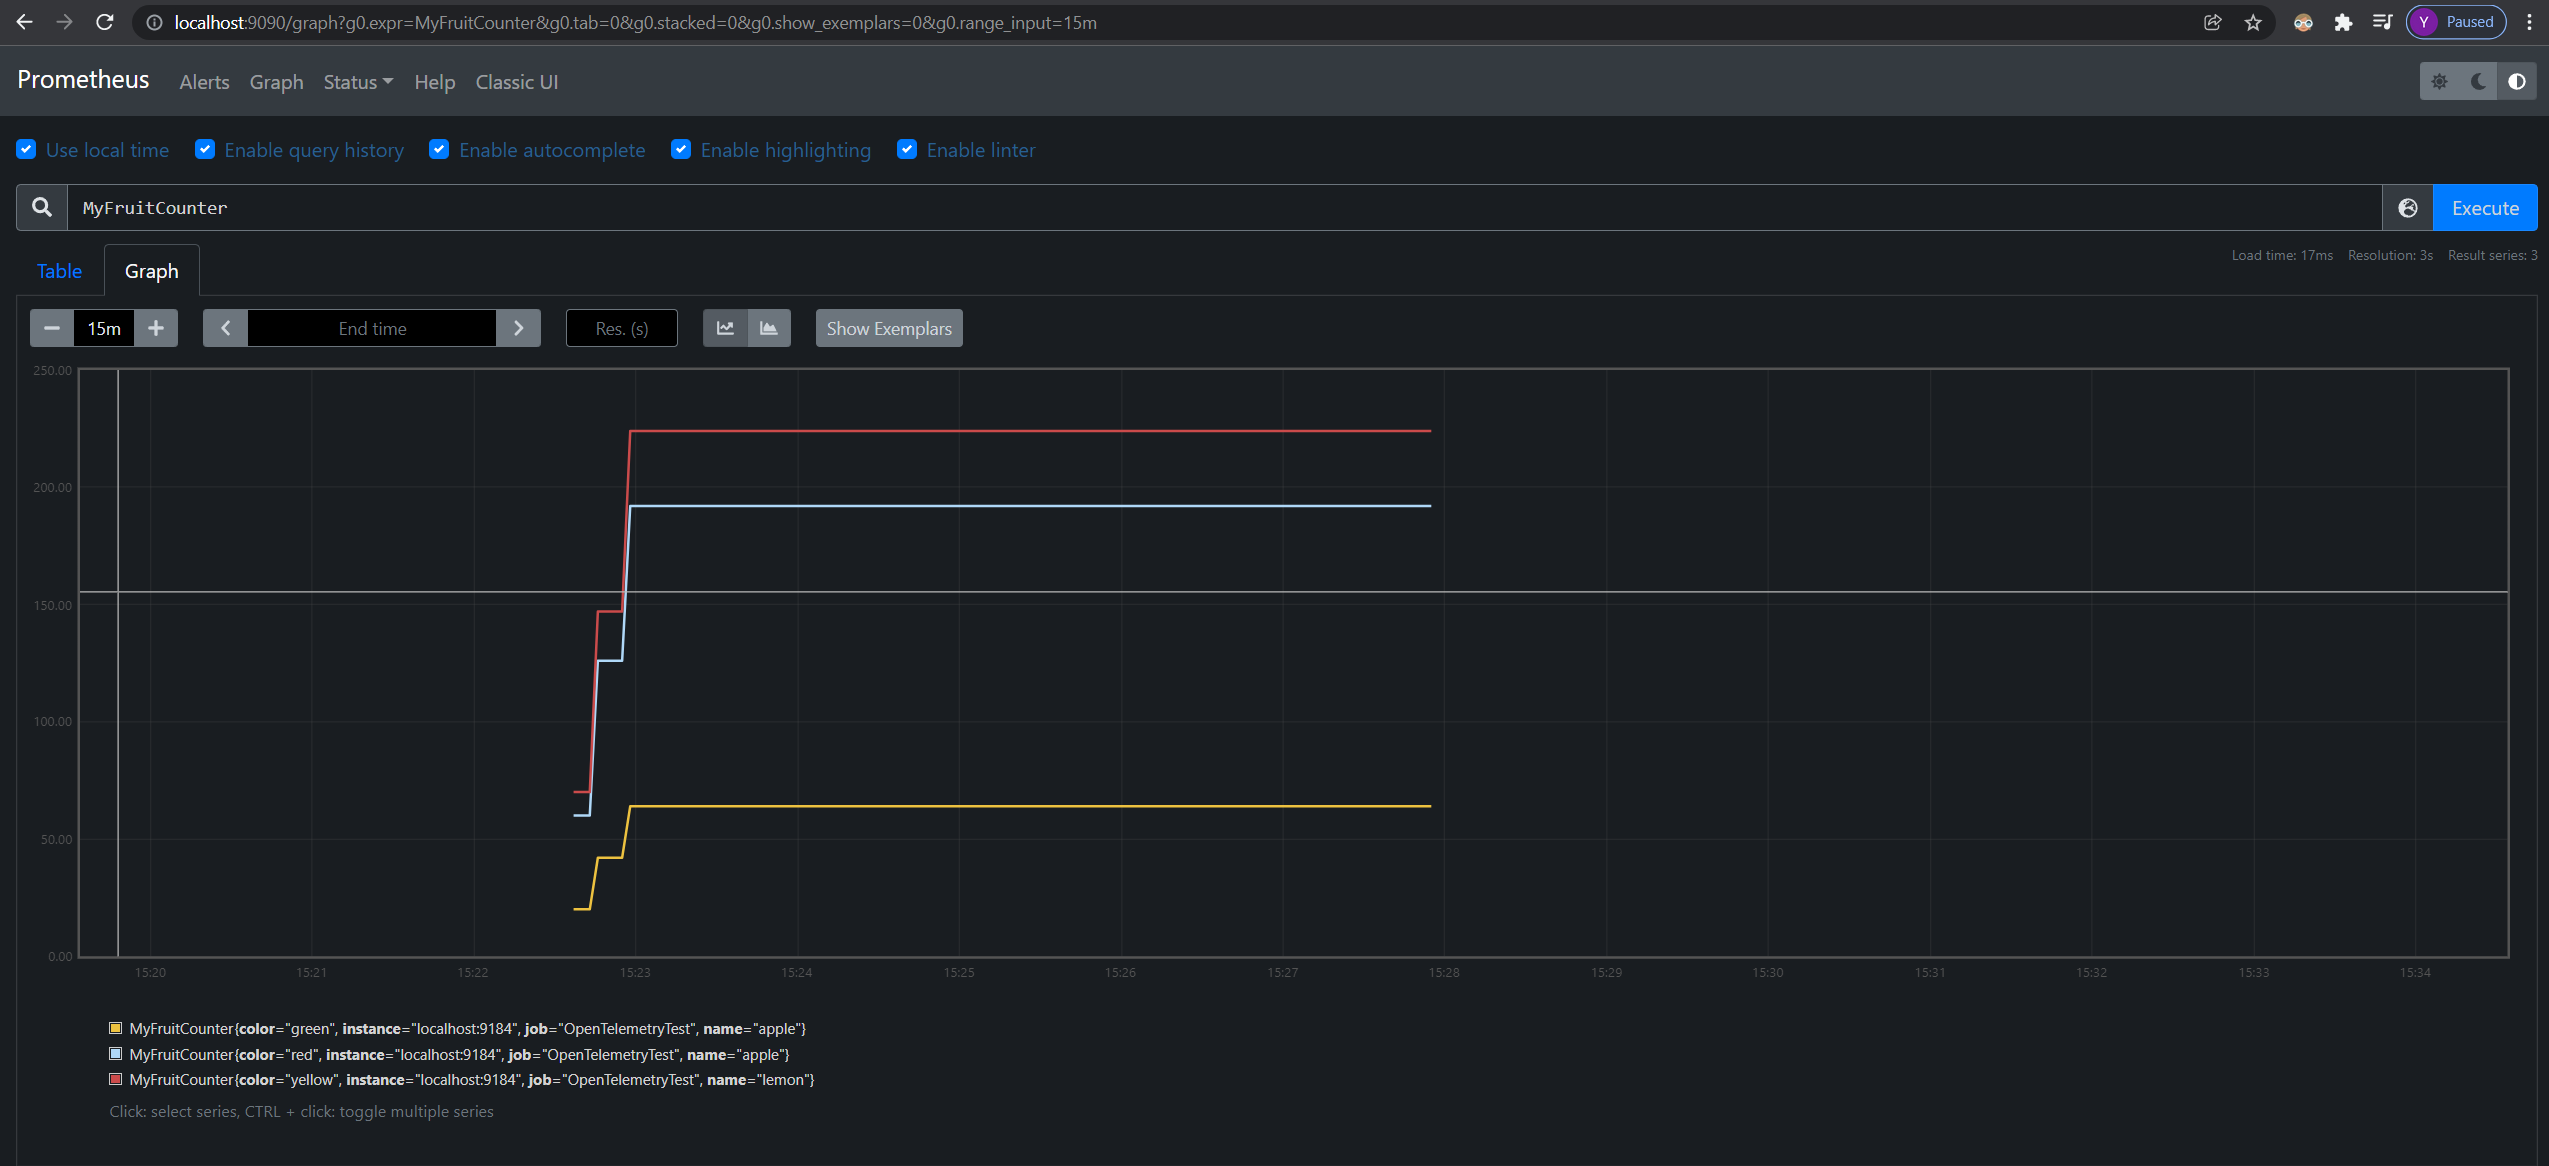Screen dimensions: 2549x1166
Task: Share this page using share icon
Action: click(2212, 22)
